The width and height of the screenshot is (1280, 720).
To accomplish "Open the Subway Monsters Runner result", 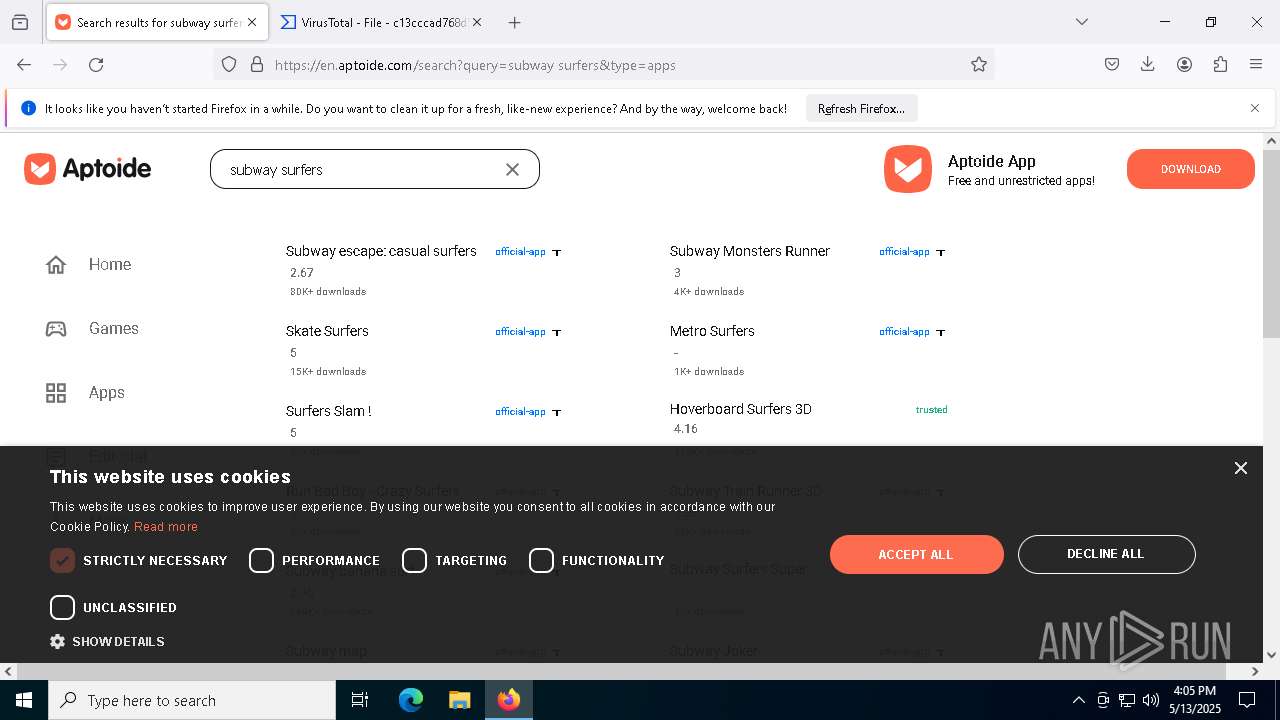I will coord(750,251).
